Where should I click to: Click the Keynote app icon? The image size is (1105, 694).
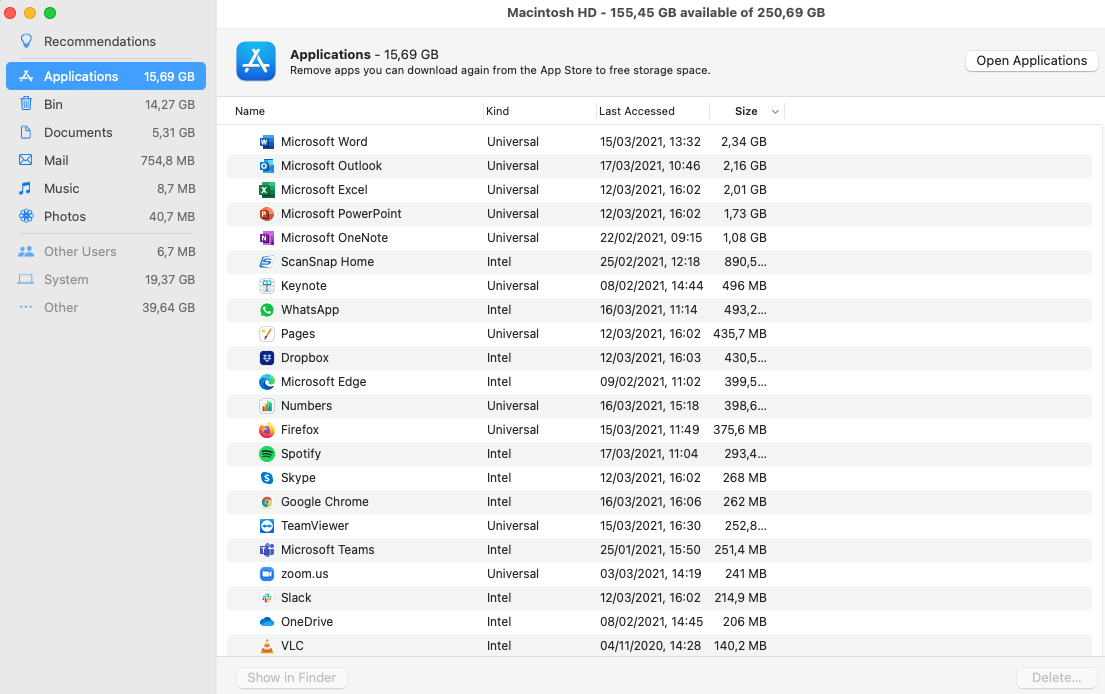tap(266, 285)
